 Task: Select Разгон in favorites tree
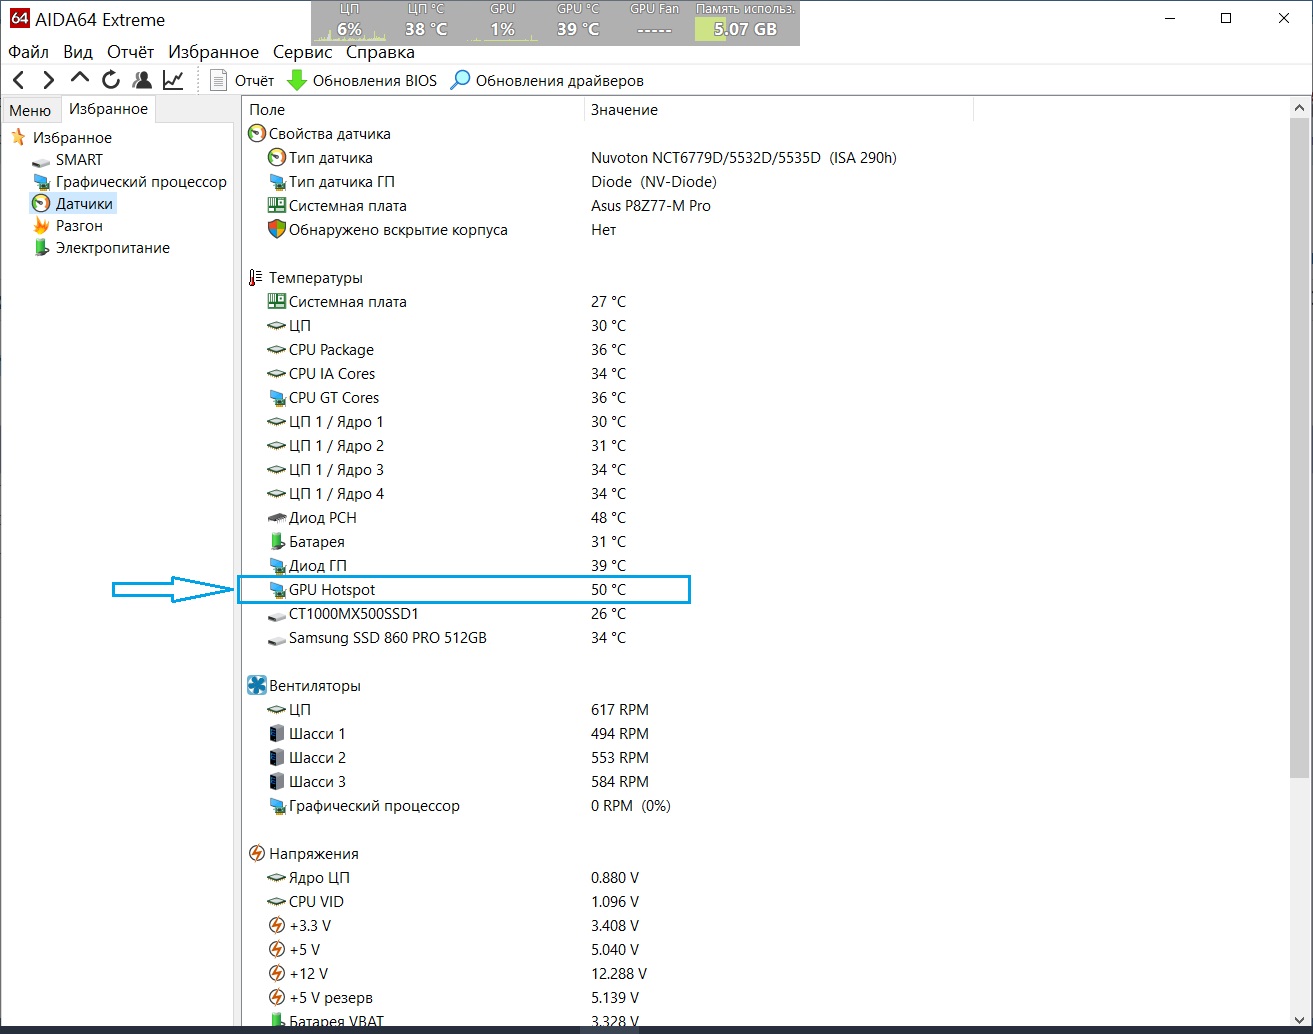(79, 226)
